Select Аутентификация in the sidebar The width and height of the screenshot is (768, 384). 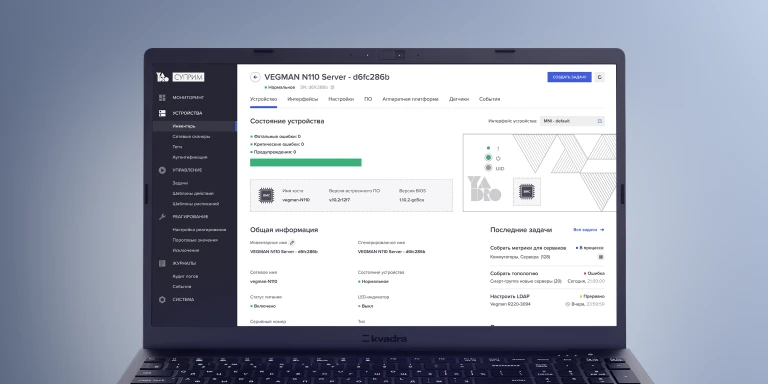tap(190, 157)
